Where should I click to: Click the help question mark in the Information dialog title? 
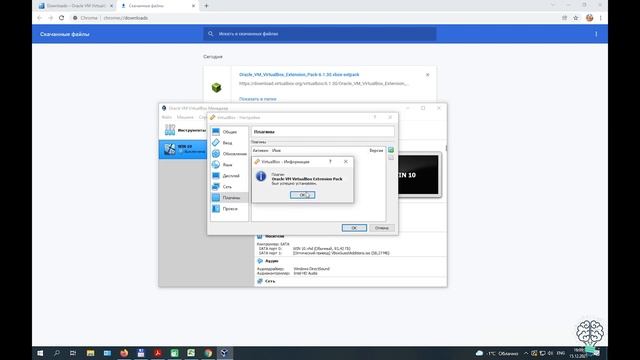coord(330,162)
